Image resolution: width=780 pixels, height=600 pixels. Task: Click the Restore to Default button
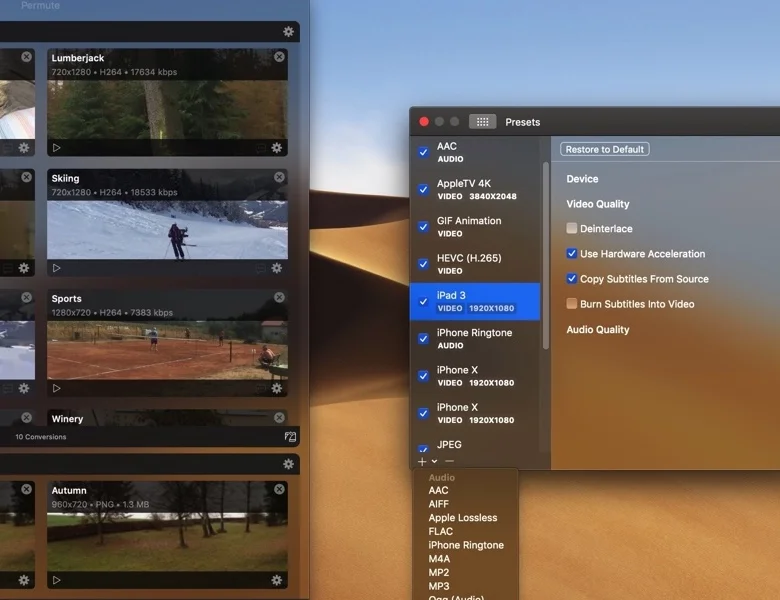(x=604, y=149)
